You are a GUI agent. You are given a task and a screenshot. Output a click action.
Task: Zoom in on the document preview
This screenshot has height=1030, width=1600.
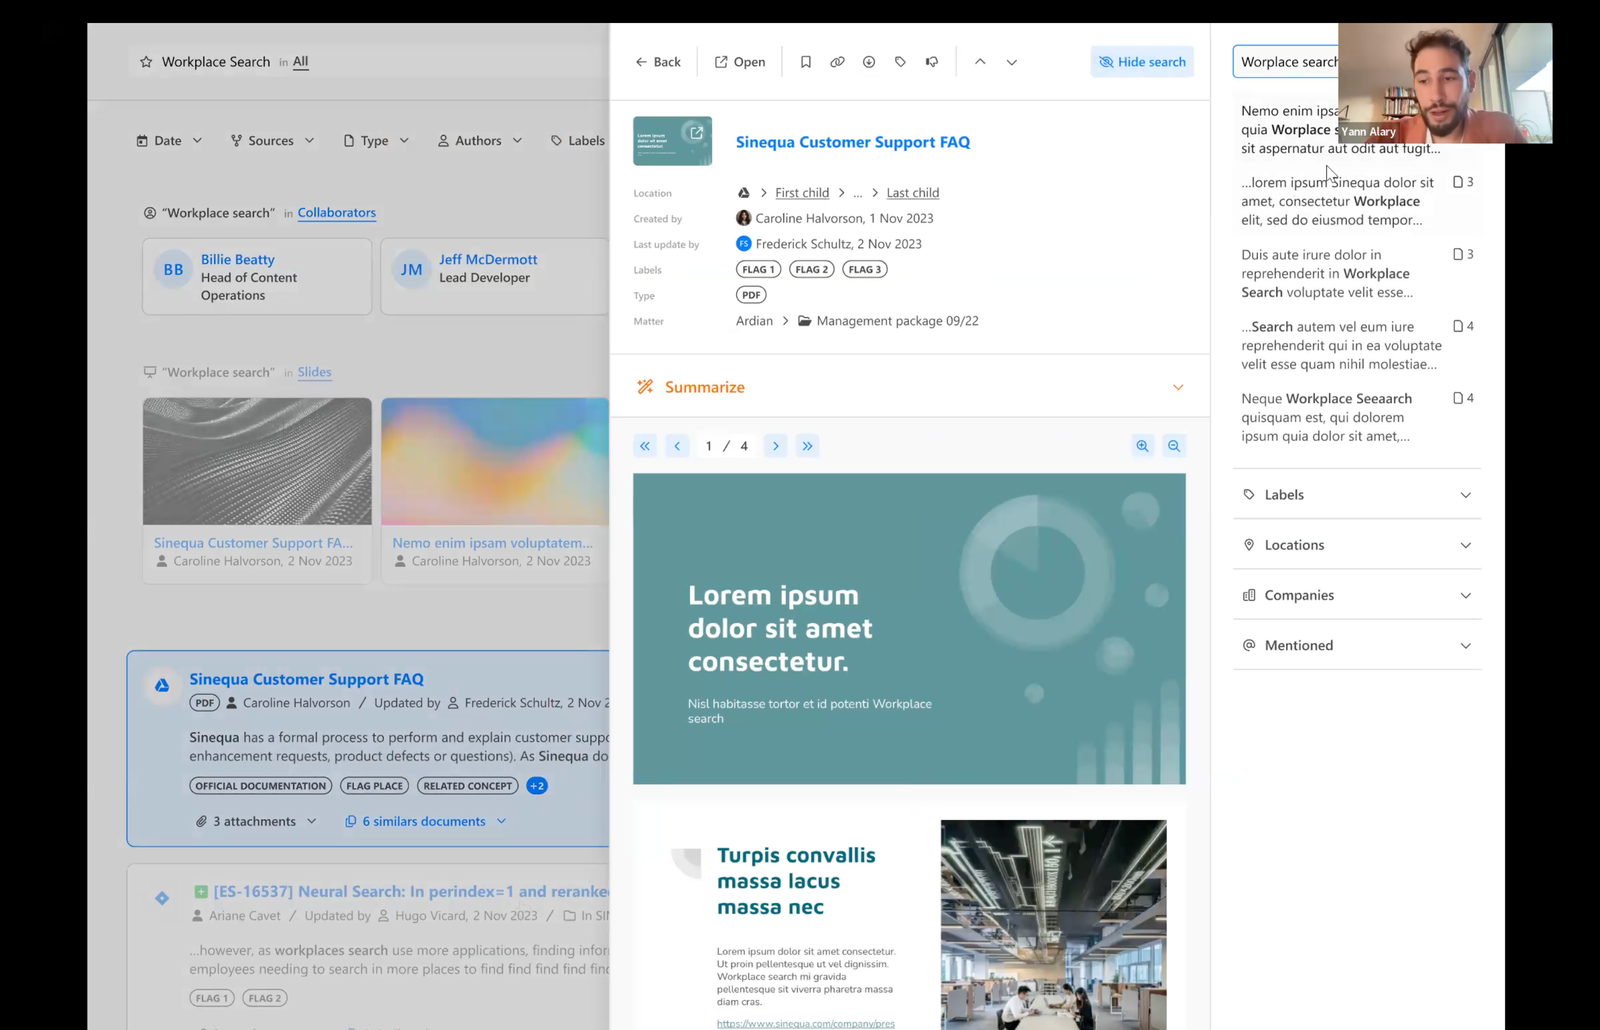pos(1142,446)
